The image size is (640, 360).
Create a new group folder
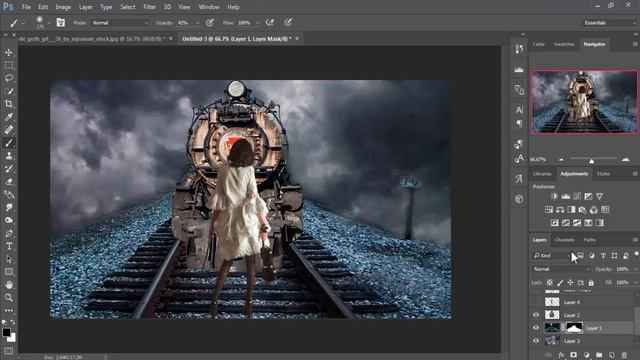(x=599, y=355)
